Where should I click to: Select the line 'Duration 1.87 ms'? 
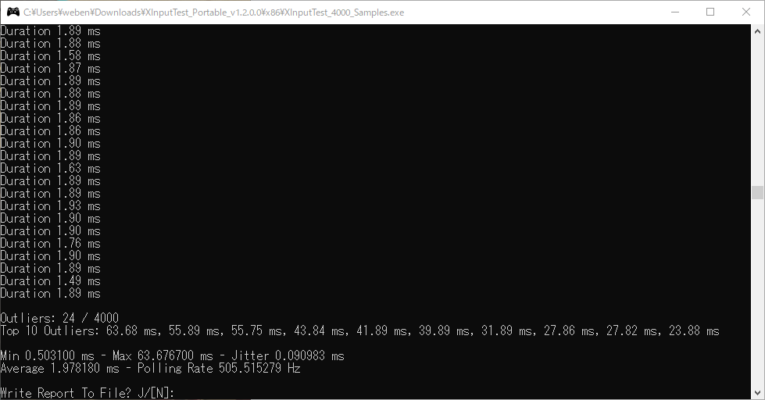click(x=50, y=69)
